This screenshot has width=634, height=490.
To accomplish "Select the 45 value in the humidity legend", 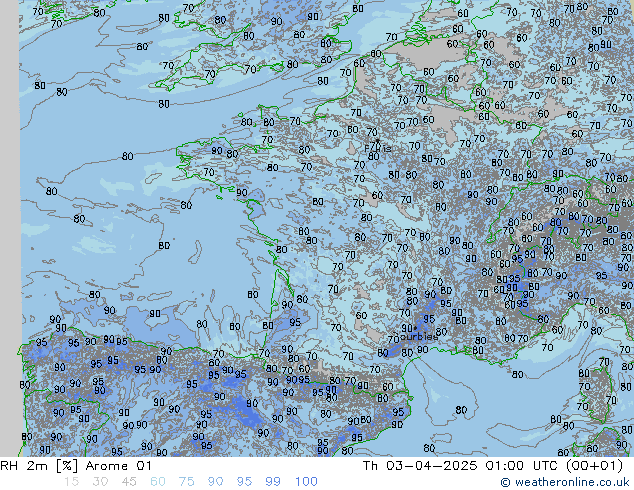I will click(129, 482).
